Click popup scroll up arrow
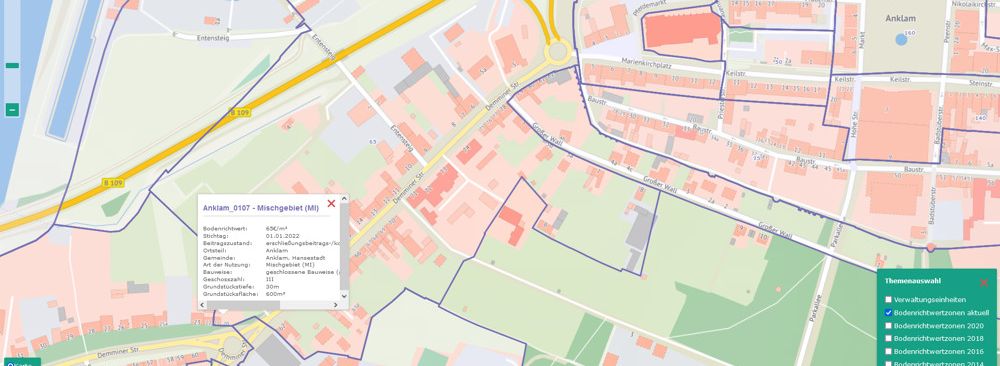The image size is (1000, 366). [x=344, y=199]
